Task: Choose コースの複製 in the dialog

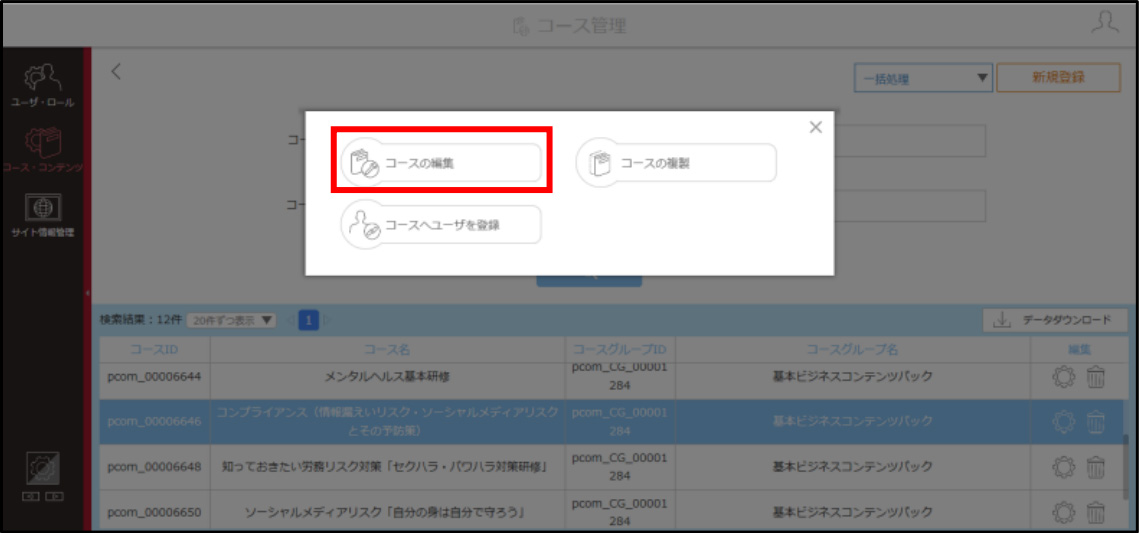Action: tap(676, 163)
